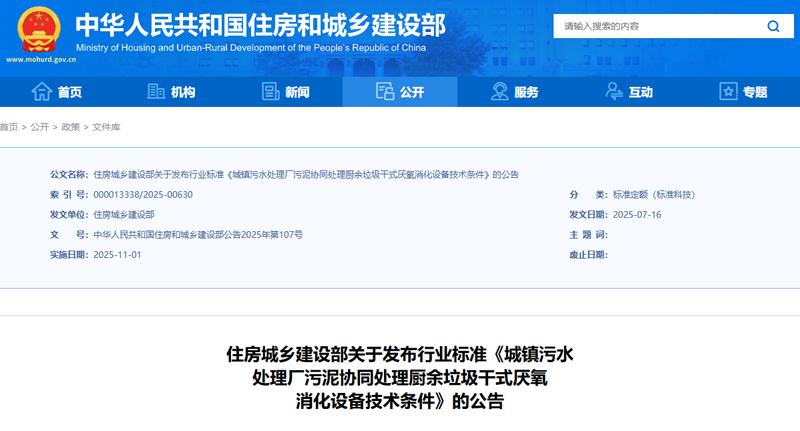800x431 pixels.
Task: Click the 发文日期 value 2025-07-16
Action: (637, 215)
